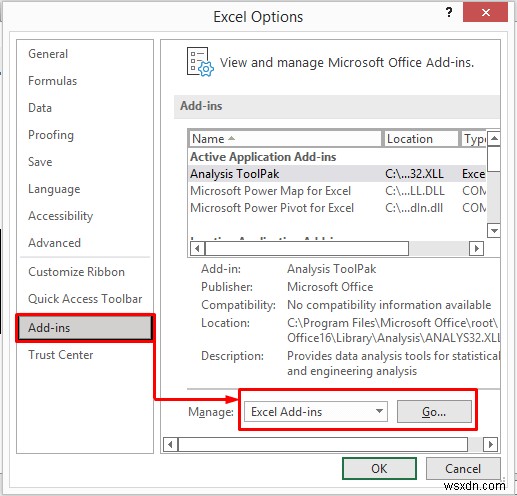Image resolution: width=517 pixels, height=496 pixels.
Task: Open the Manage Excel Add-ins dropdown
Action: (x=316, y=412)
